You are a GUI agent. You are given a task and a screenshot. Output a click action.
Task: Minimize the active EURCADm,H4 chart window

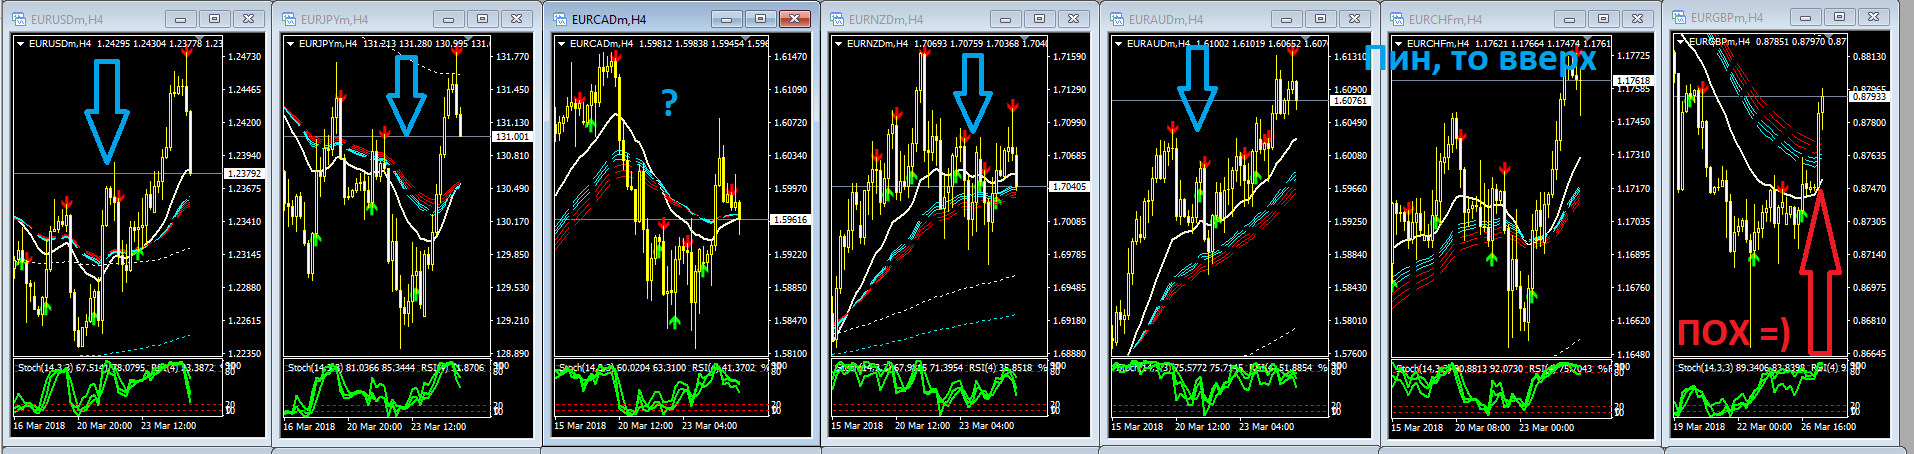tap(727, 19)
